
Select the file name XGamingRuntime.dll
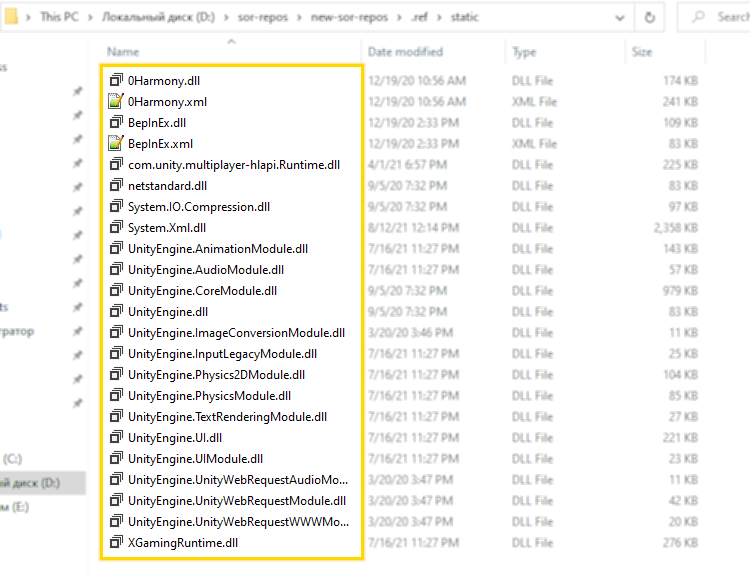(183, 543)
